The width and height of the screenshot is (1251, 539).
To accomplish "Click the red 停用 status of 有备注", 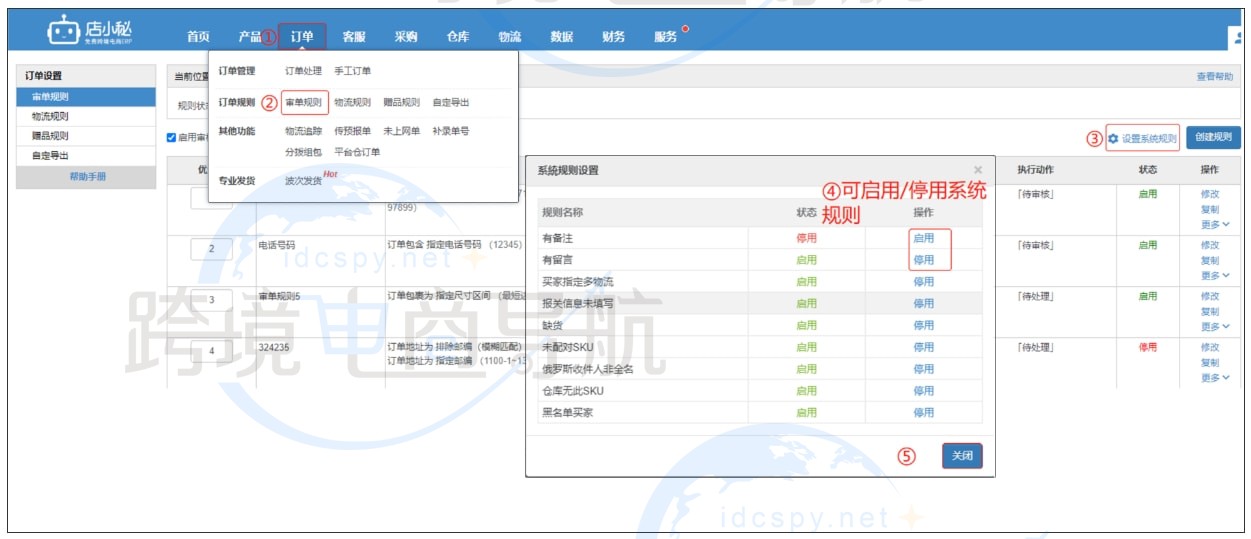I will click(806, 238).
